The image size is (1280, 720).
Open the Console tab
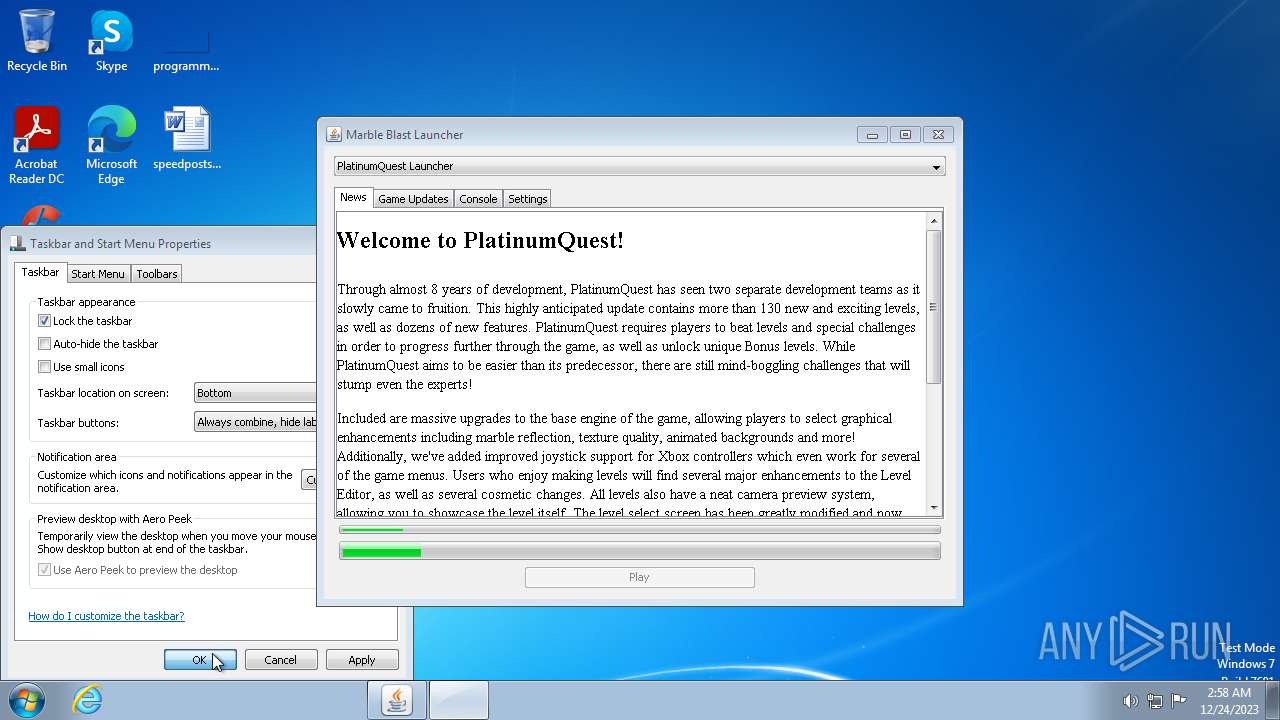(478, 199)
